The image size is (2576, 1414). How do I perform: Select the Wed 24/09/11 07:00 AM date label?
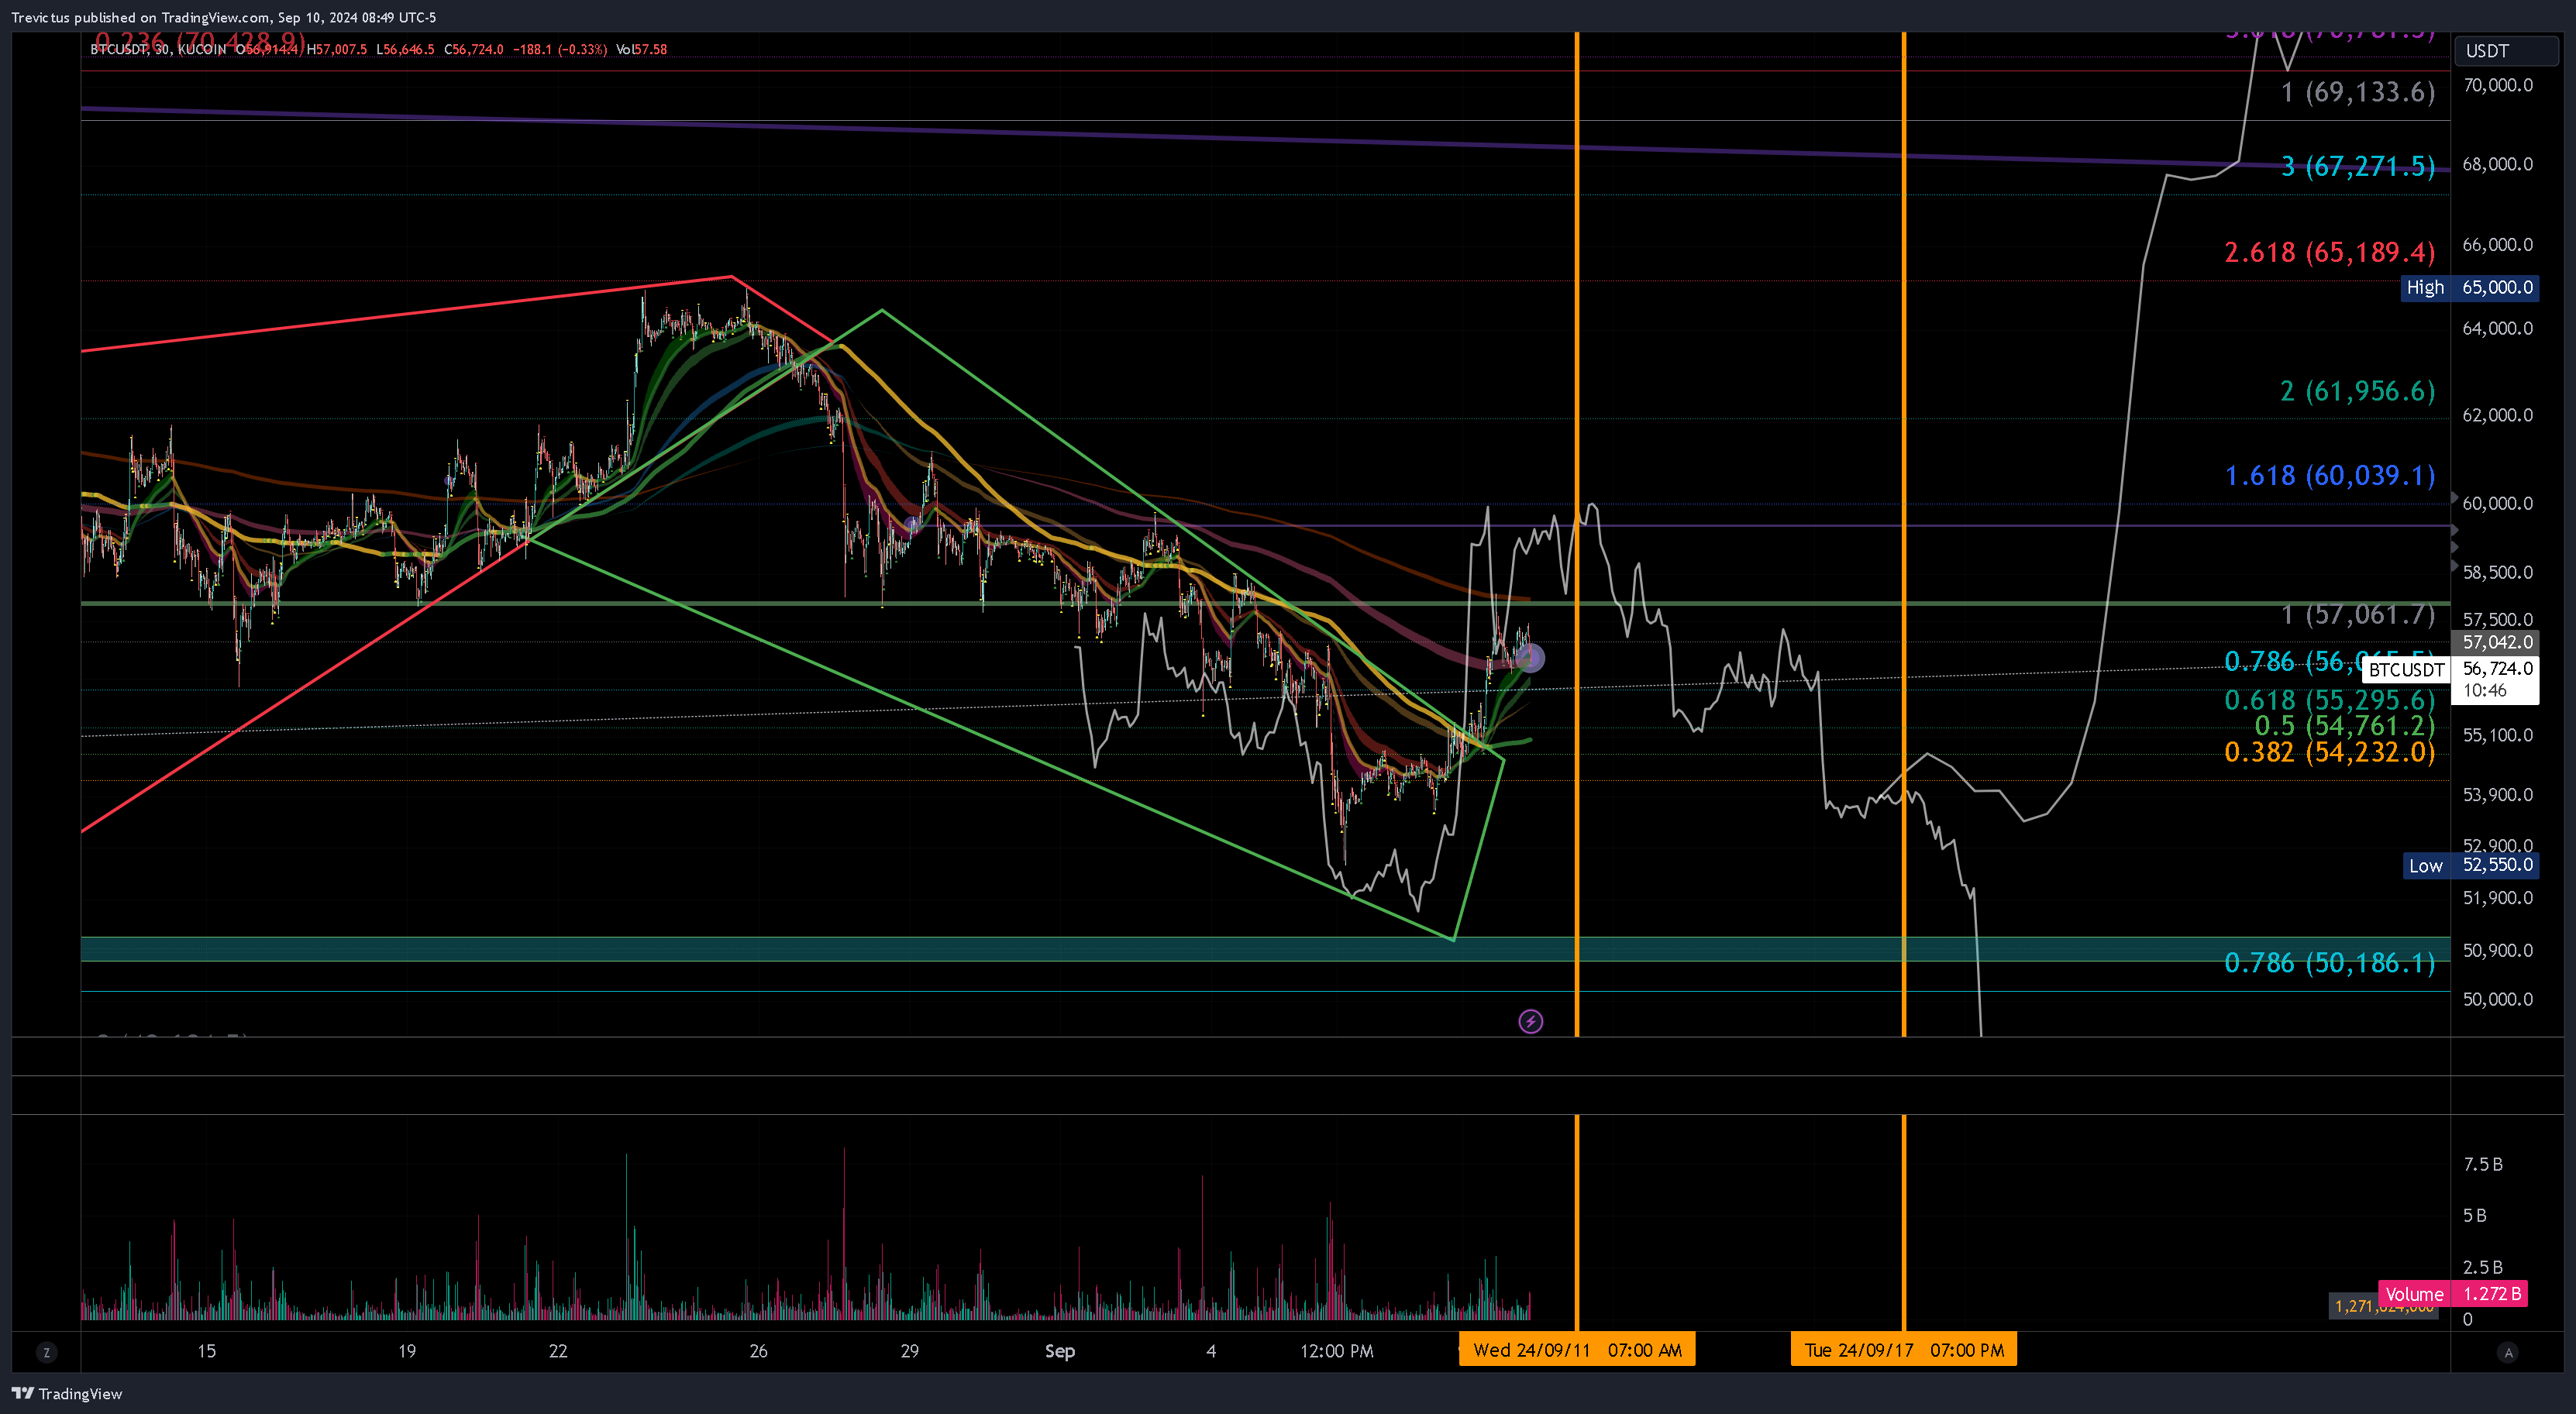[x=1577, y=1350]
